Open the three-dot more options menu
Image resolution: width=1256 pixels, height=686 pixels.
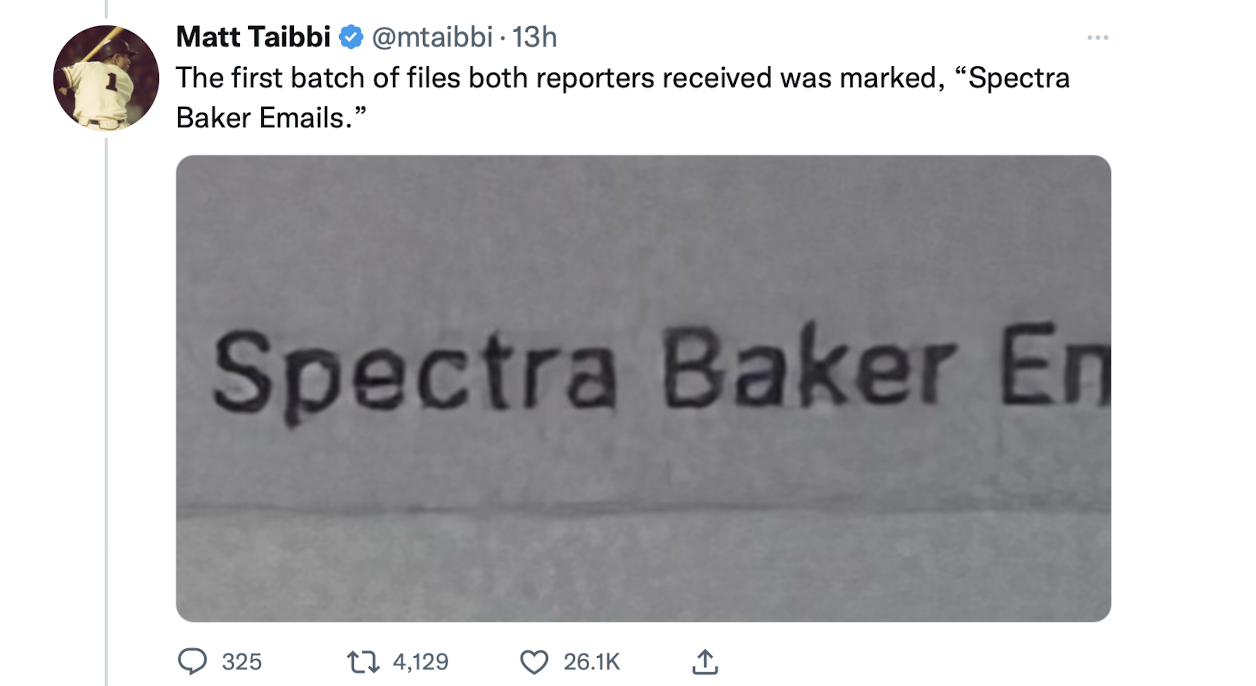[x=1098, y=38]
